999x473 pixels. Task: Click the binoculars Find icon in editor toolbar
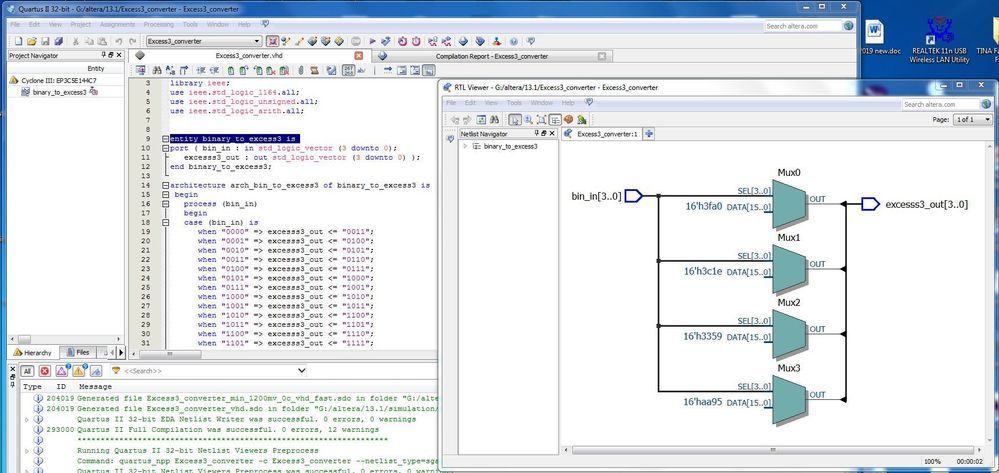[x=155, y=71]
